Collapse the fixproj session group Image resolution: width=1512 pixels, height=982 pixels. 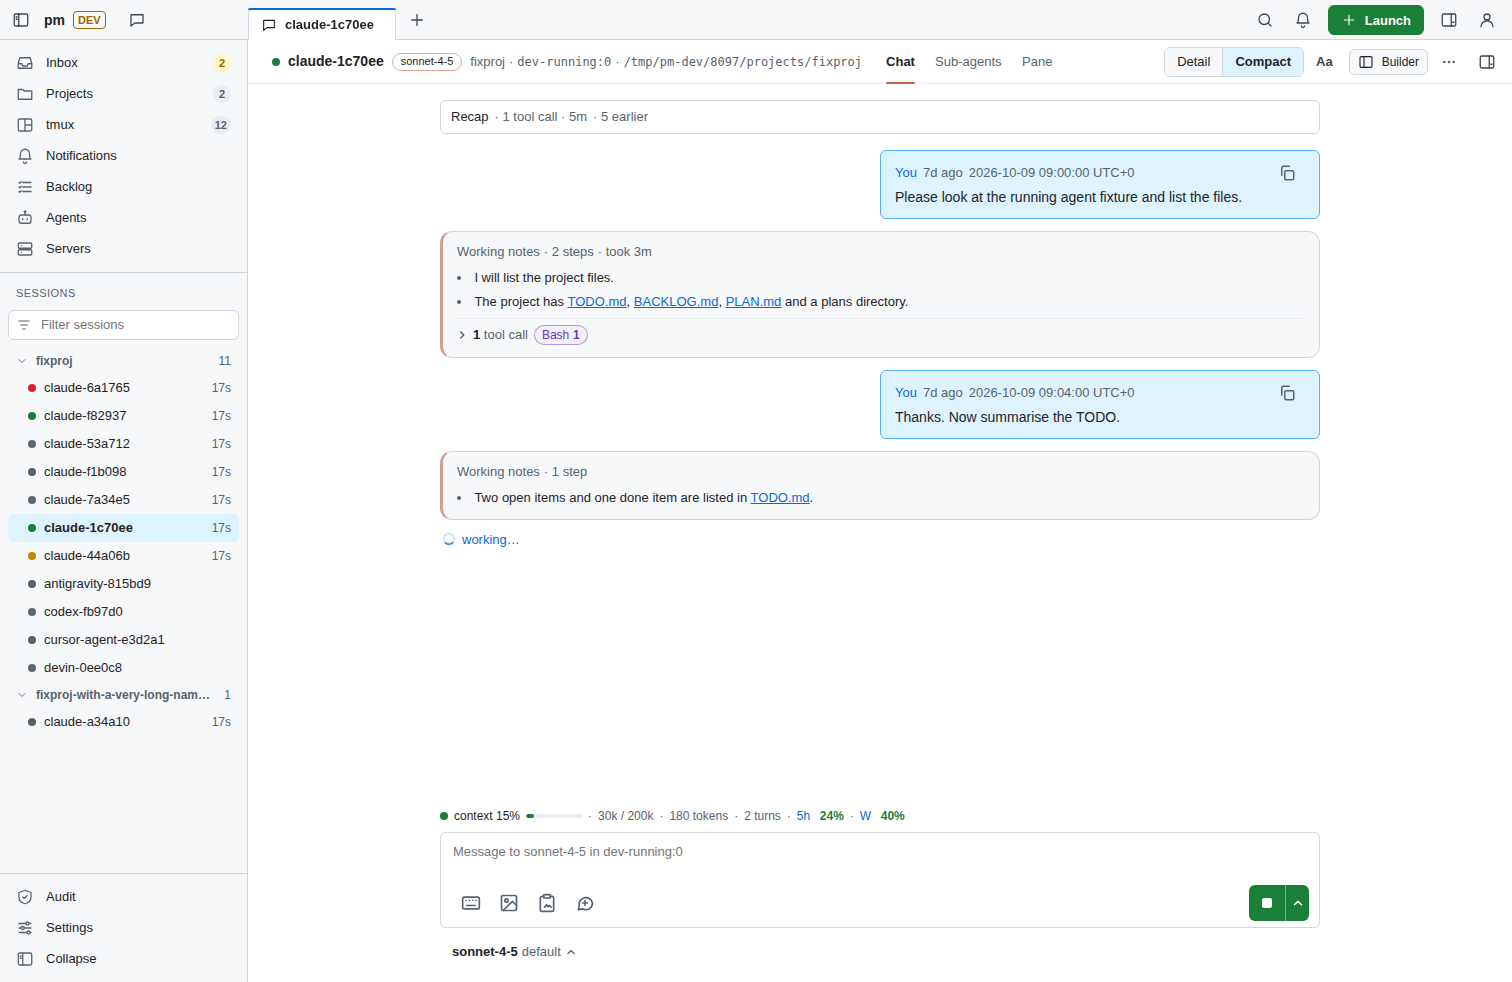point(22,361)
